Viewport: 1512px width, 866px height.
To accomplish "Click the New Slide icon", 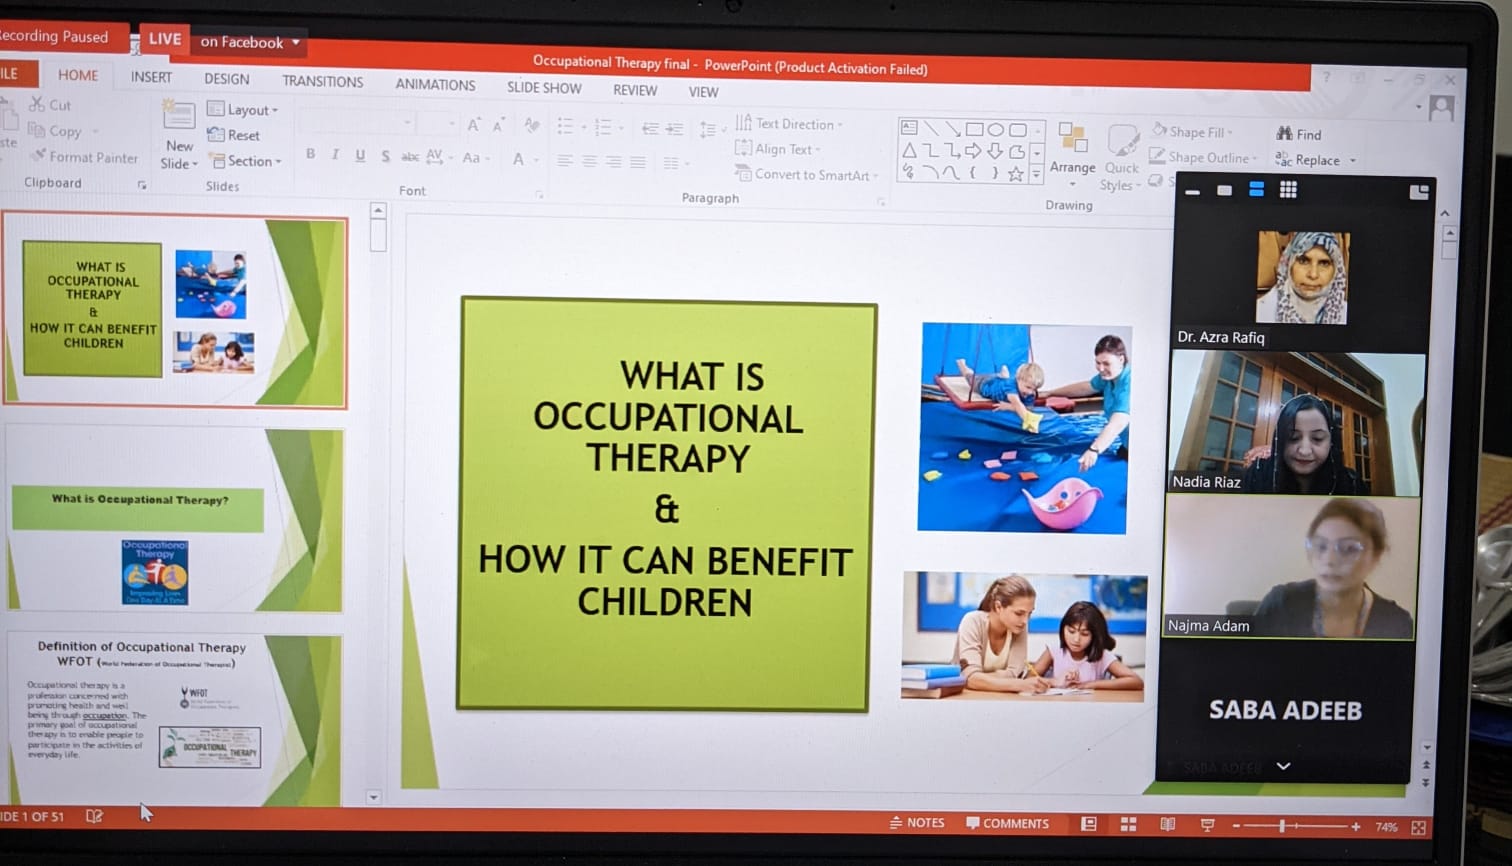I will click(x=178, y=118).
